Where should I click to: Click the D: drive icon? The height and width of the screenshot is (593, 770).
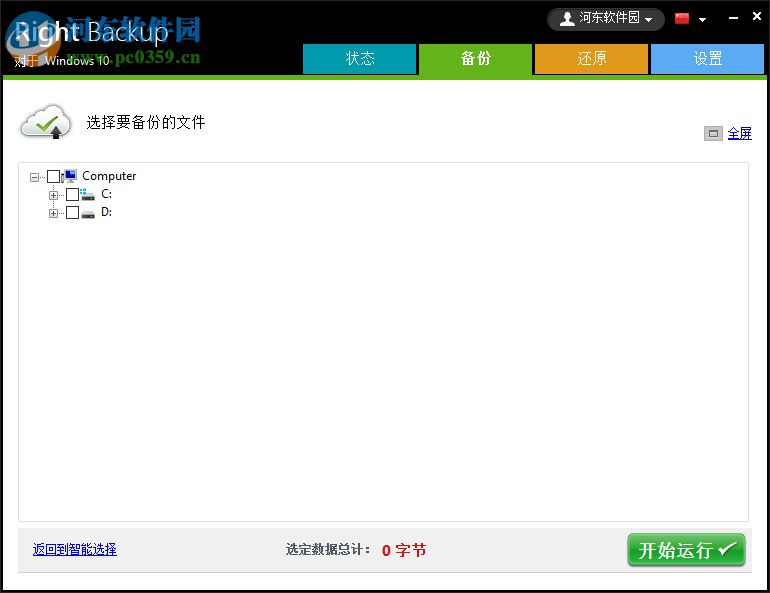tap(87, 213)
